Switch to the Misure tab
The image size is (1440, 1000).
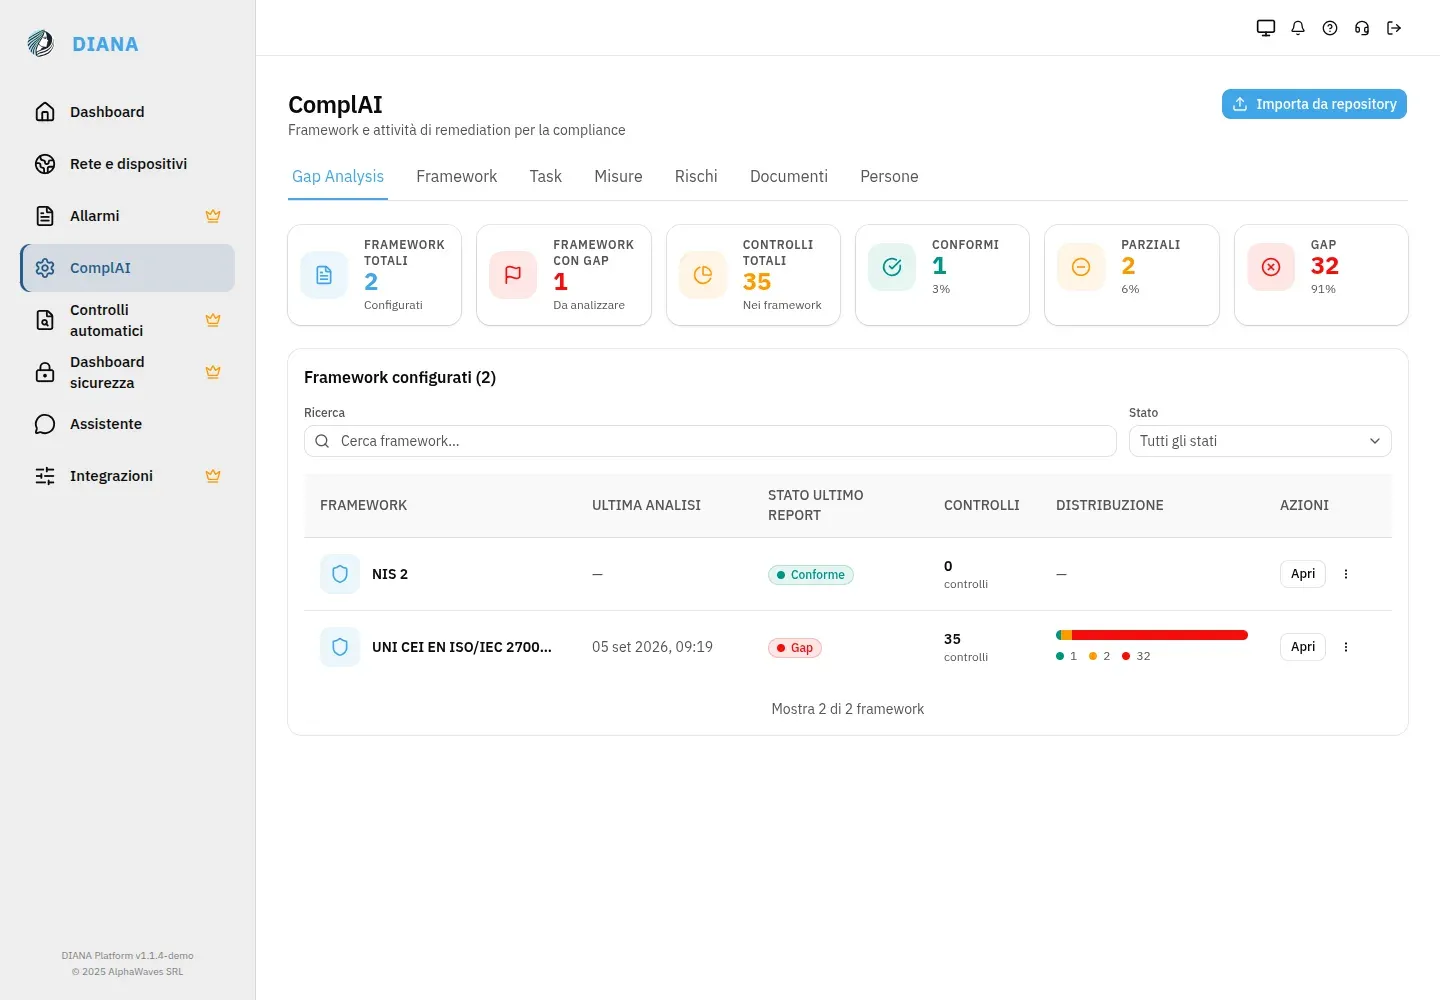618,177
